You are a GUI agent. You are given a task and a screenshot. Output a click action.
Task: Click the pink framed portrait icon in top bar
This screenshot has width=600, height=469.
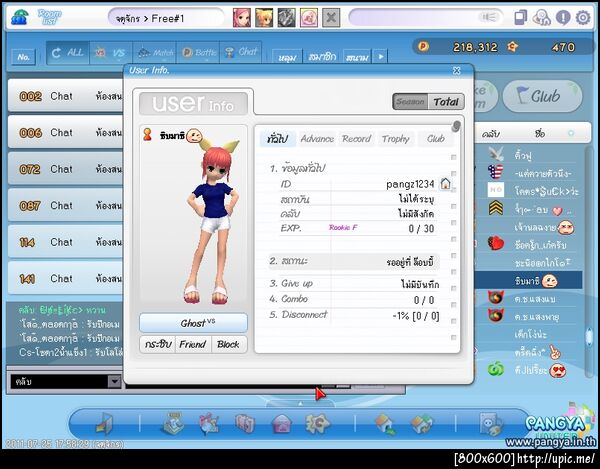[308, 18]
